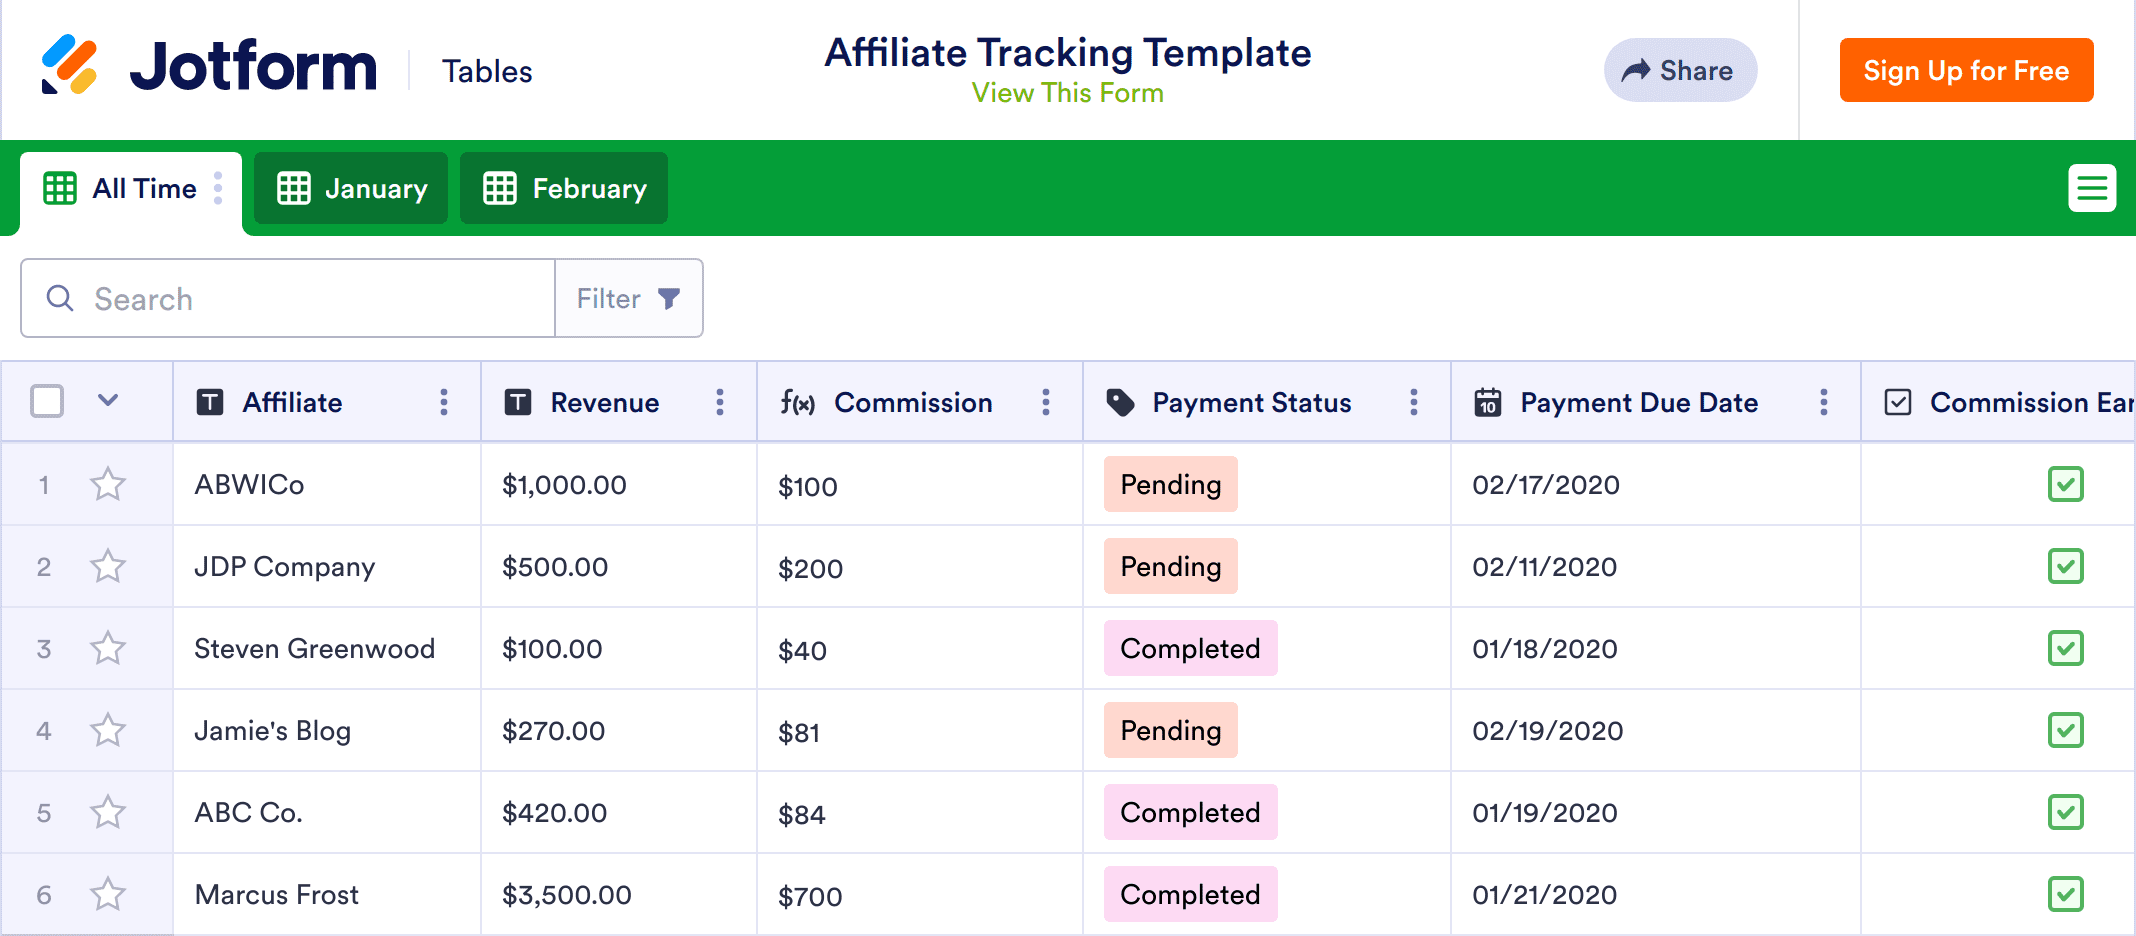
Task: Star the Marcus Frost row
Action: point(108,895)
